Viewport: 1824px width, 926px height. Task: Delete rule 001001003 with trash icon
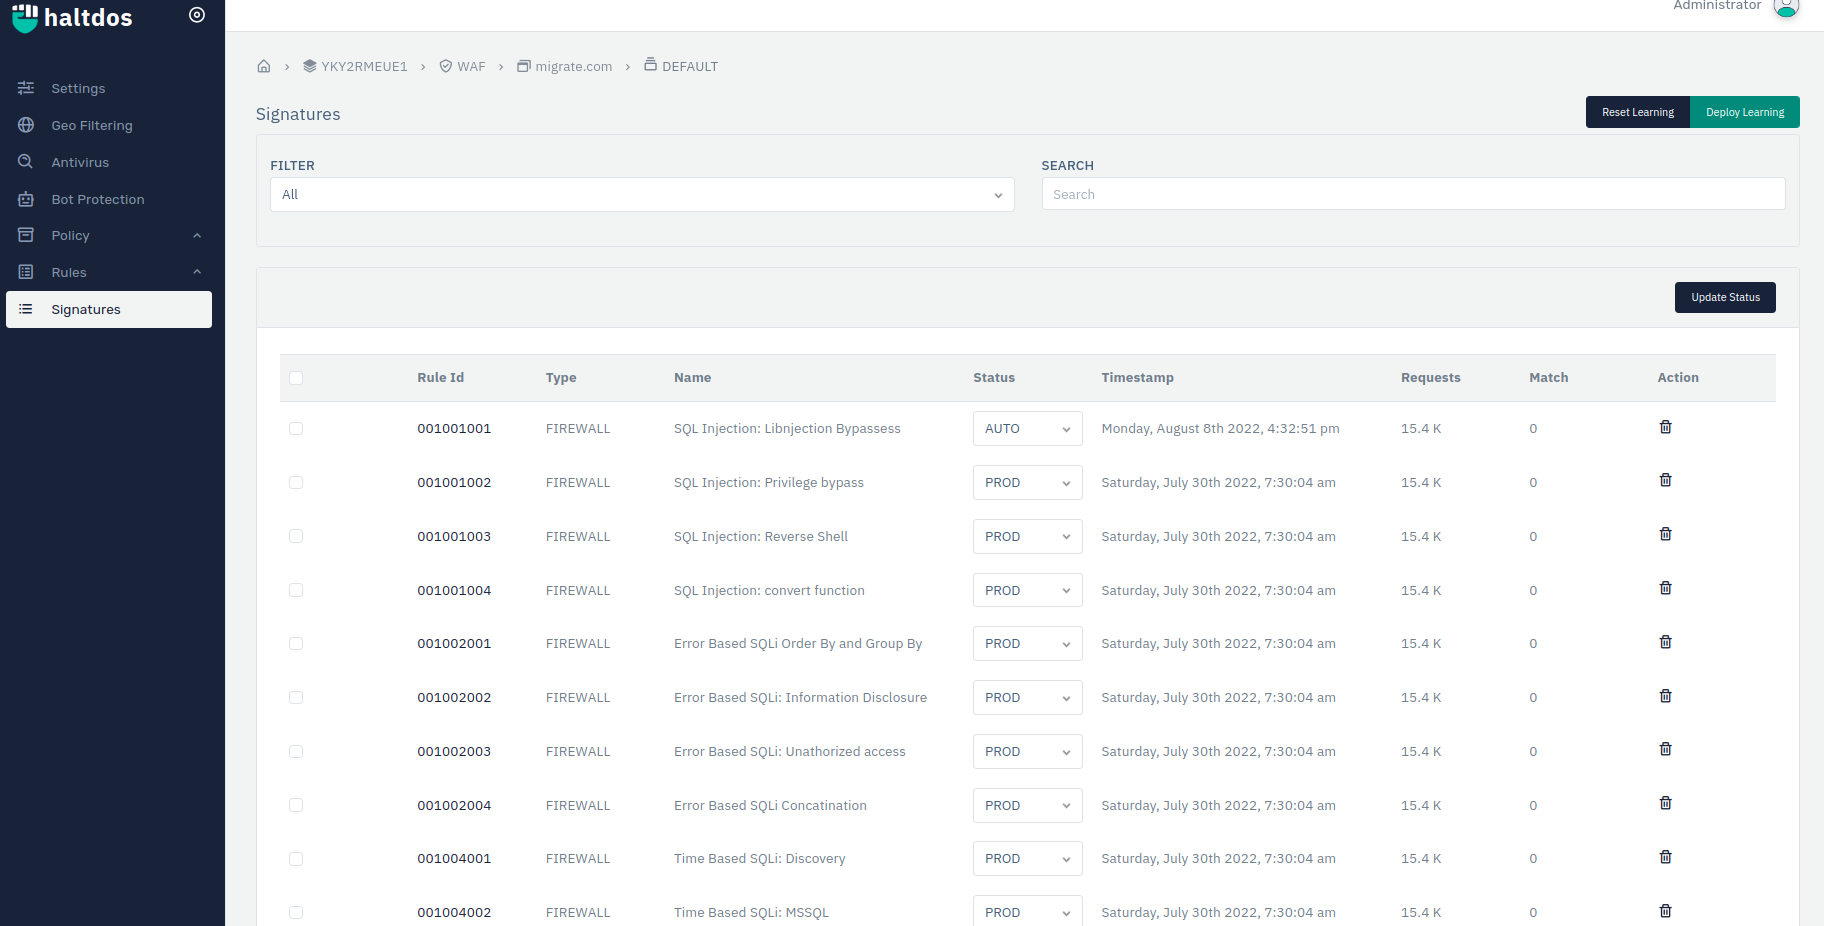[1665, 534]
